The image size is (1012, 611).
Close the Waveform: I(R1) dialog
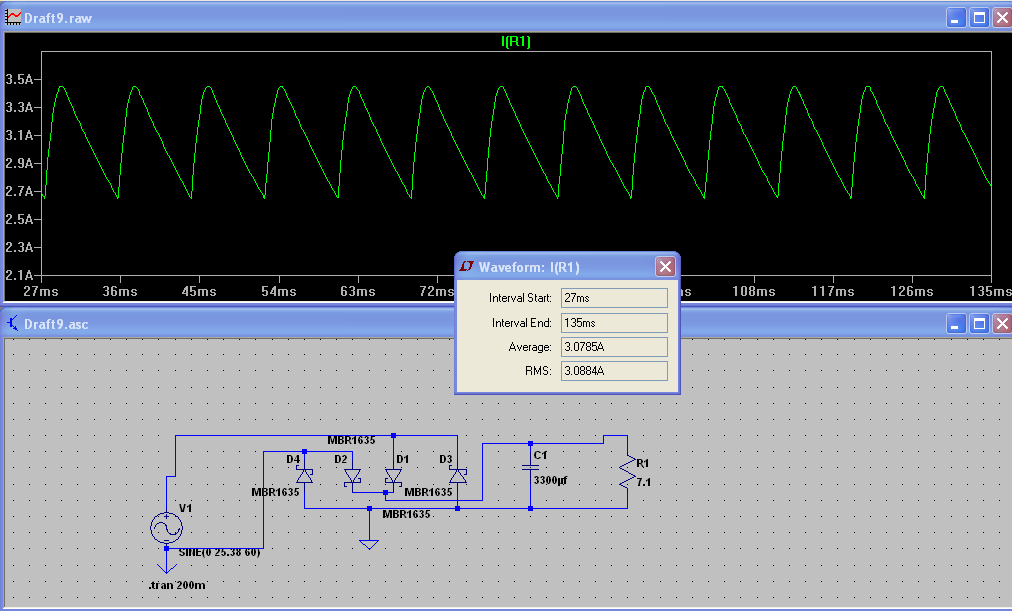pos(665,266)
